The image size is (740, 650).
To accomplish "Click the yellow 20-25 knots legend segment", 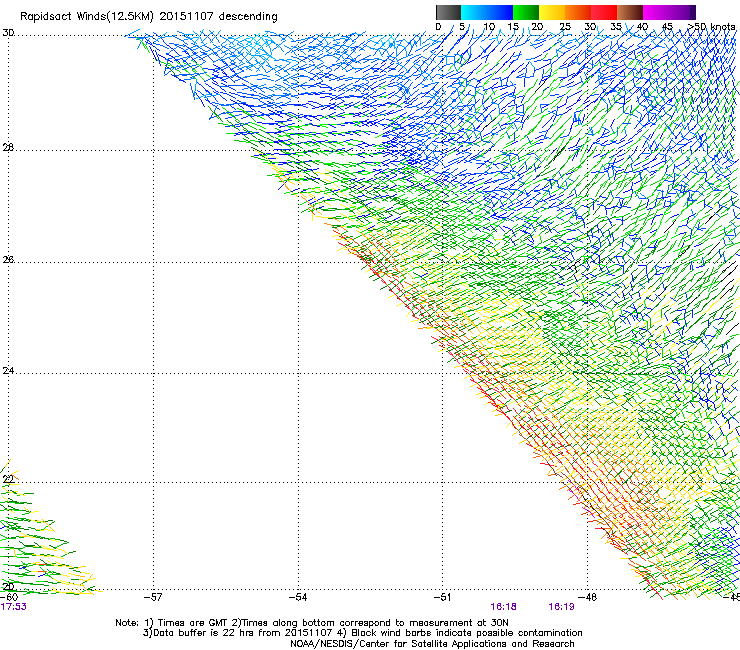I will click(552, 12).
